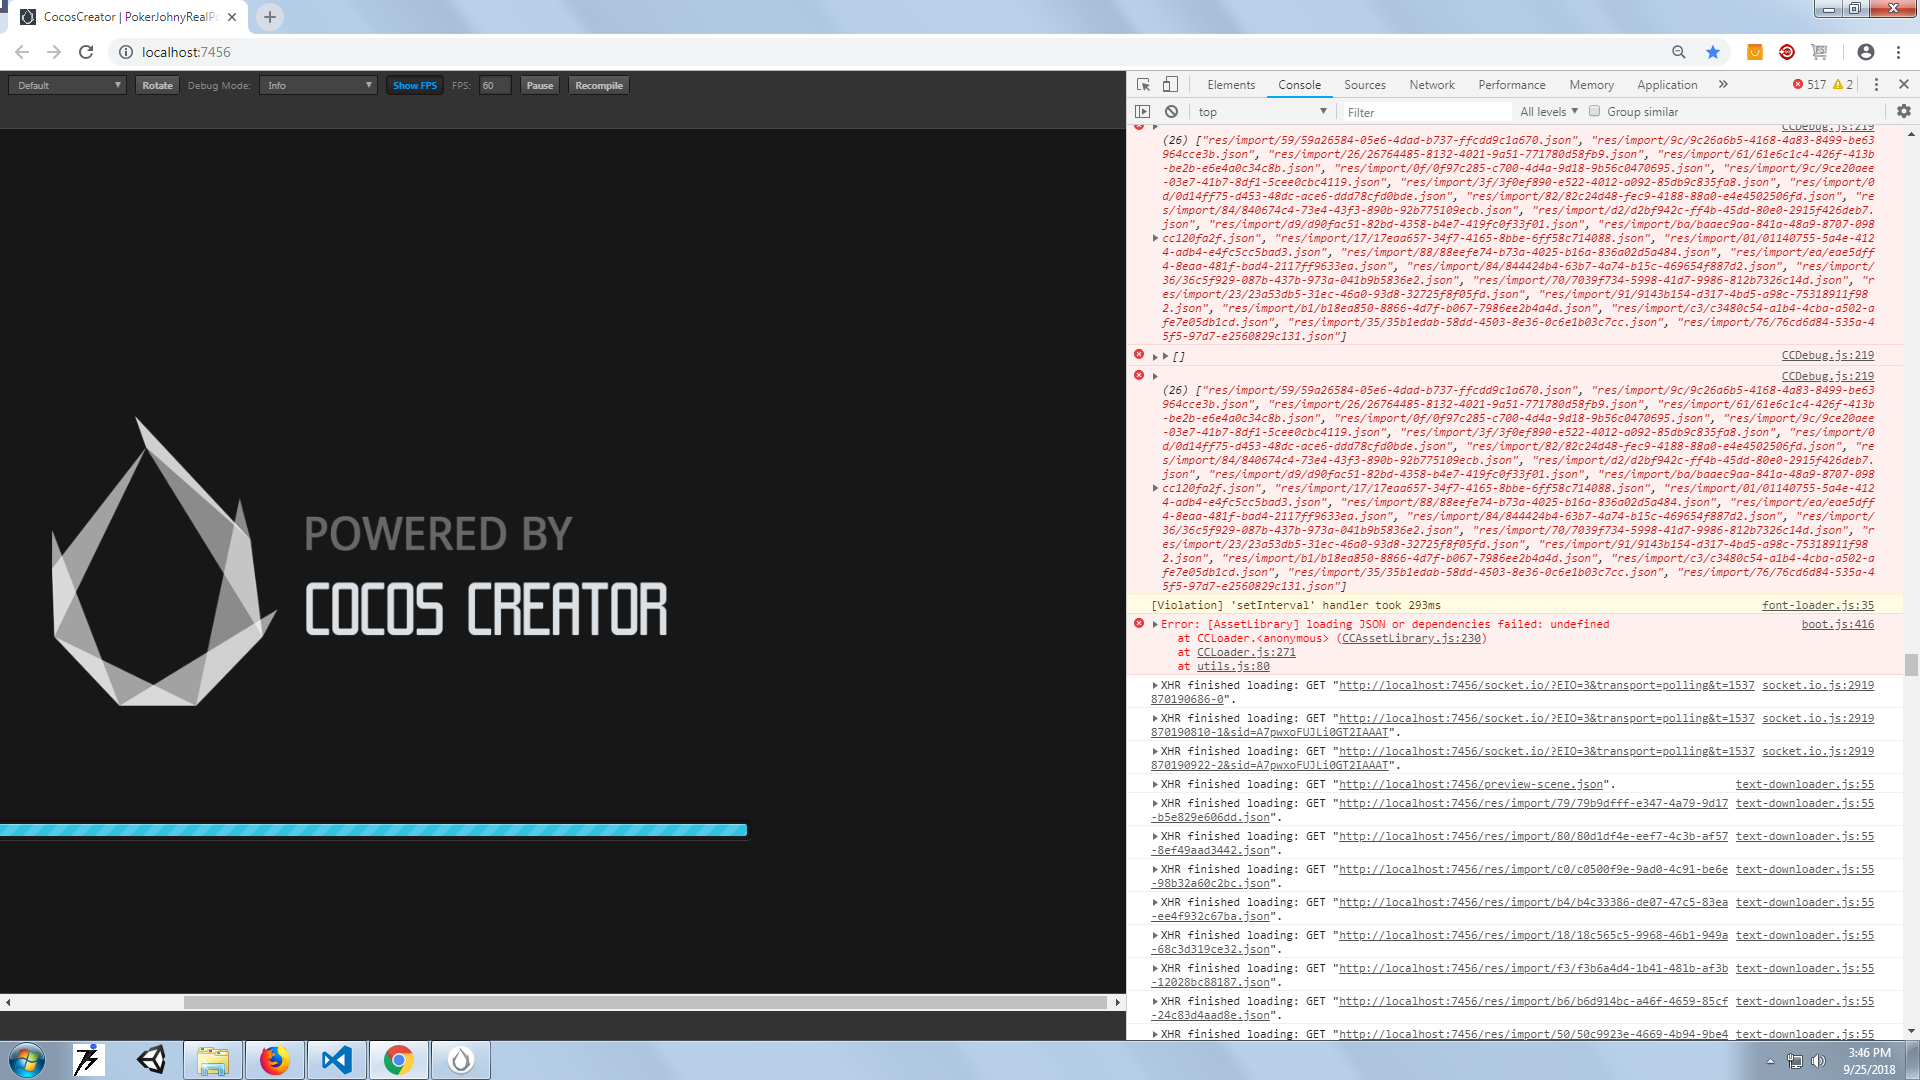Expand the preview-scene.json XHR entry
Screen dimensions: 1920x1080
coord(1155,785)
